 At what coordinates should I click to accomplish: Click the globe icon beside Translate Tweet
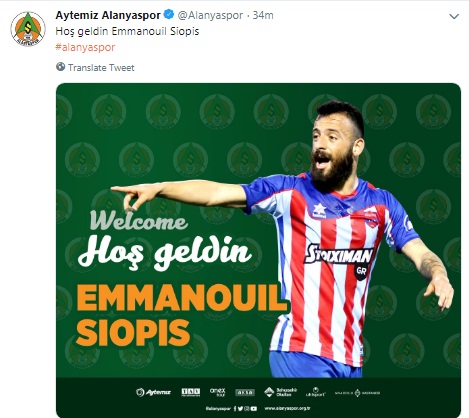tap(60, 67)
